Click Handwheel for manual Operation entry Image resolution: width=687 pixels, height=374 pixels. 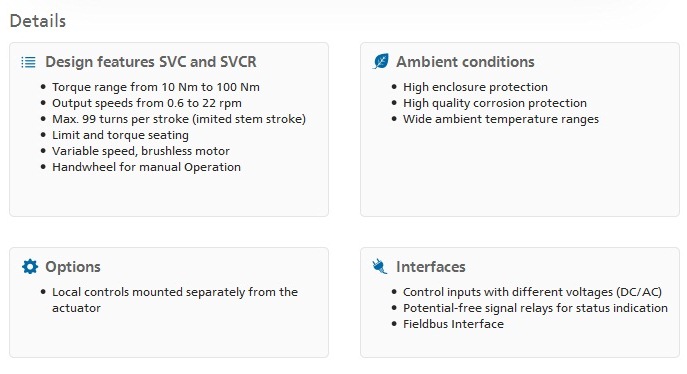click(x=146, y=167)
